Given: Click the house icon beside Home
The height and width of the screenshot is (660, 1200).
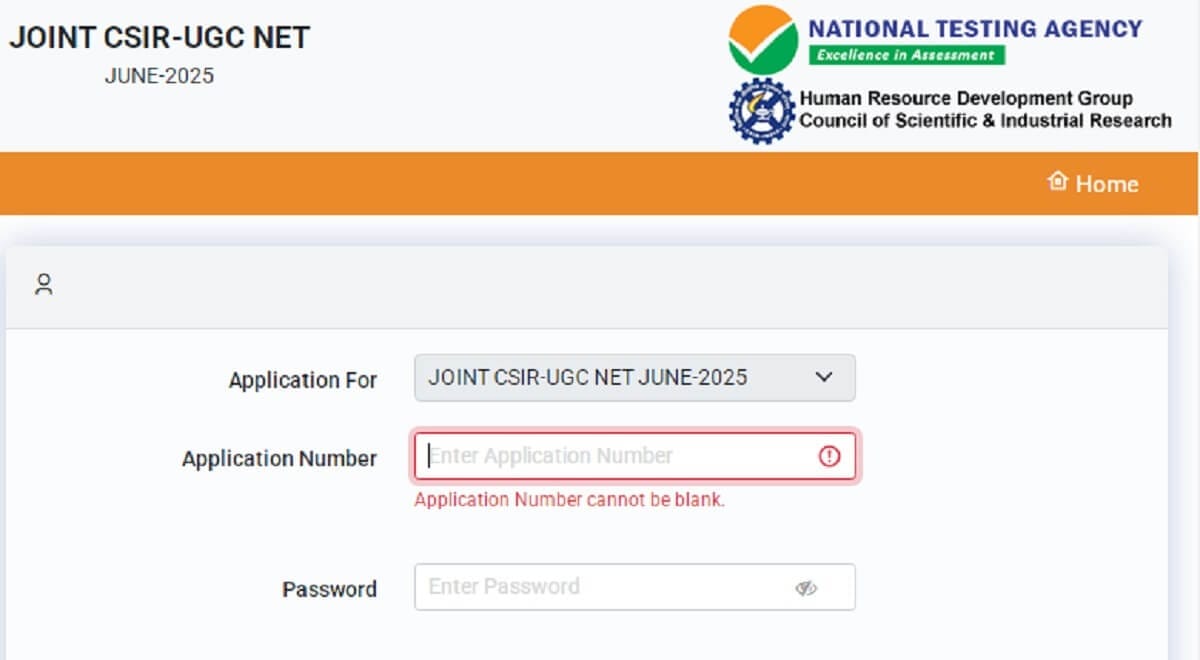Looking at the screenshot, I should 1057,181.
